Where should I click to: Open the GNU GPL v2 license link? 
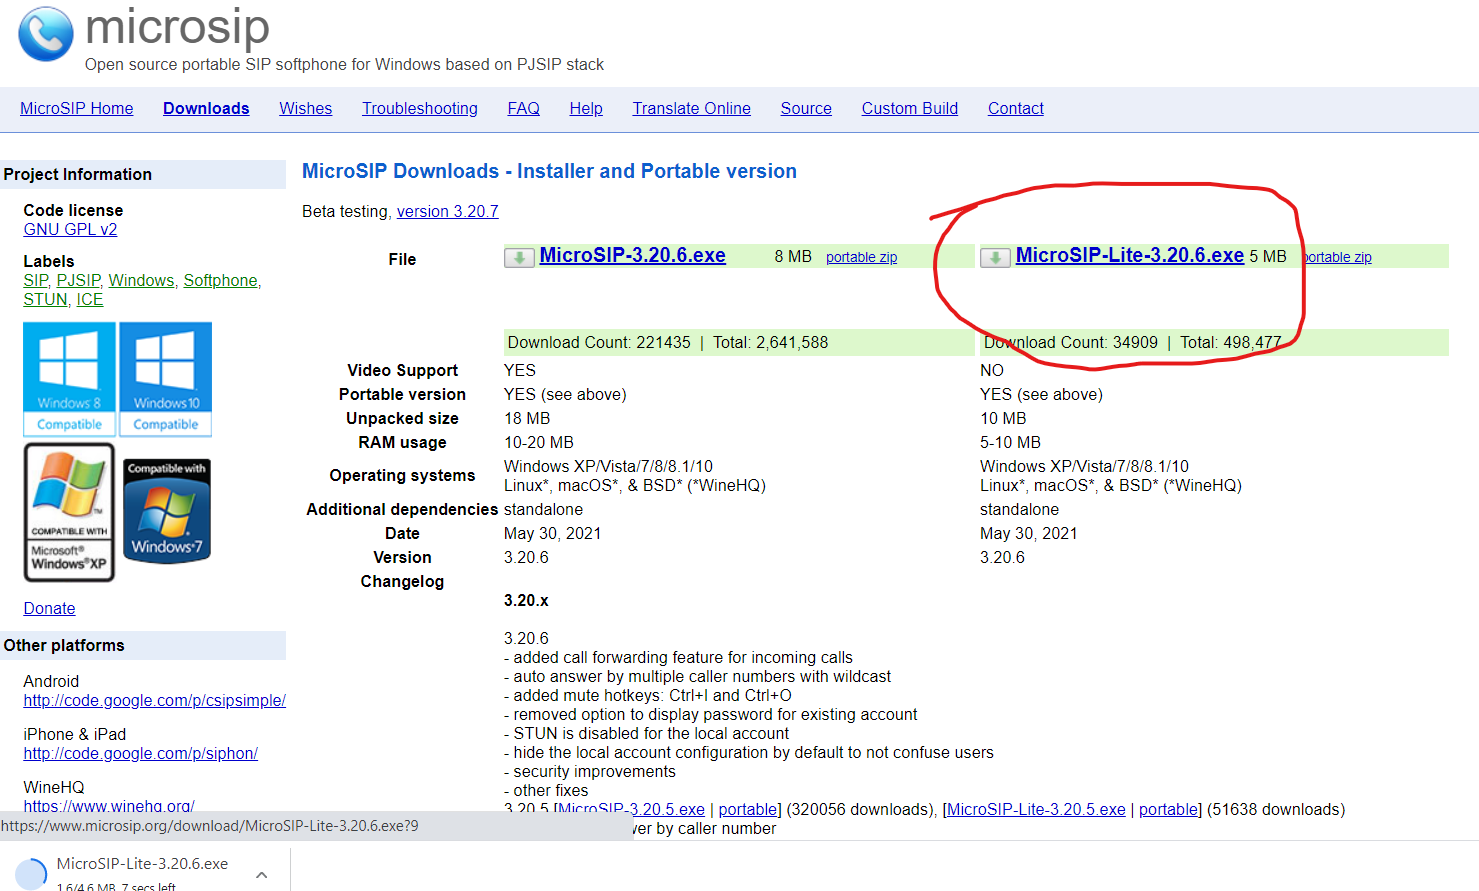coord(71,229)
